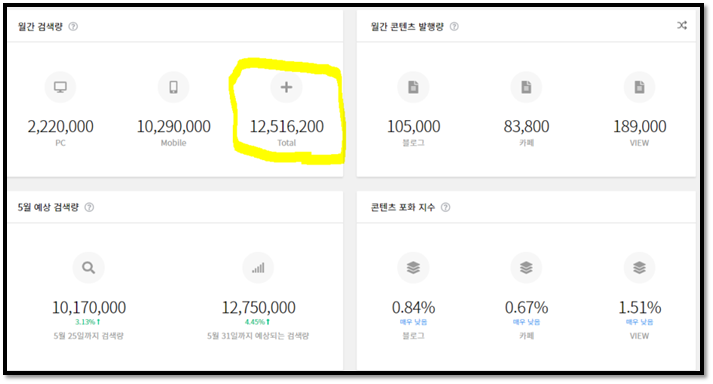Click the 월간 검색량 heading
The width and height of the screenshot is (713, 384).
click(40, 26)
